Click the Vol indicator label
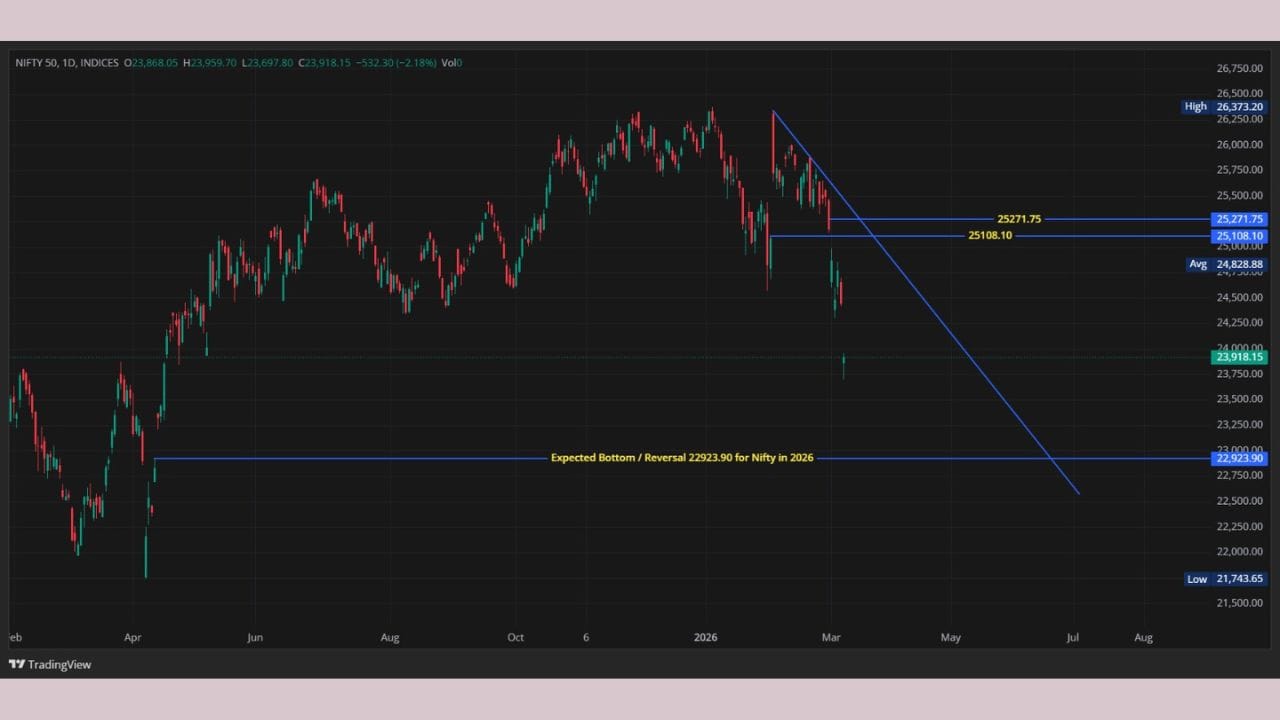Screen dimensions: 1280x720 click(x=449, y=63)
